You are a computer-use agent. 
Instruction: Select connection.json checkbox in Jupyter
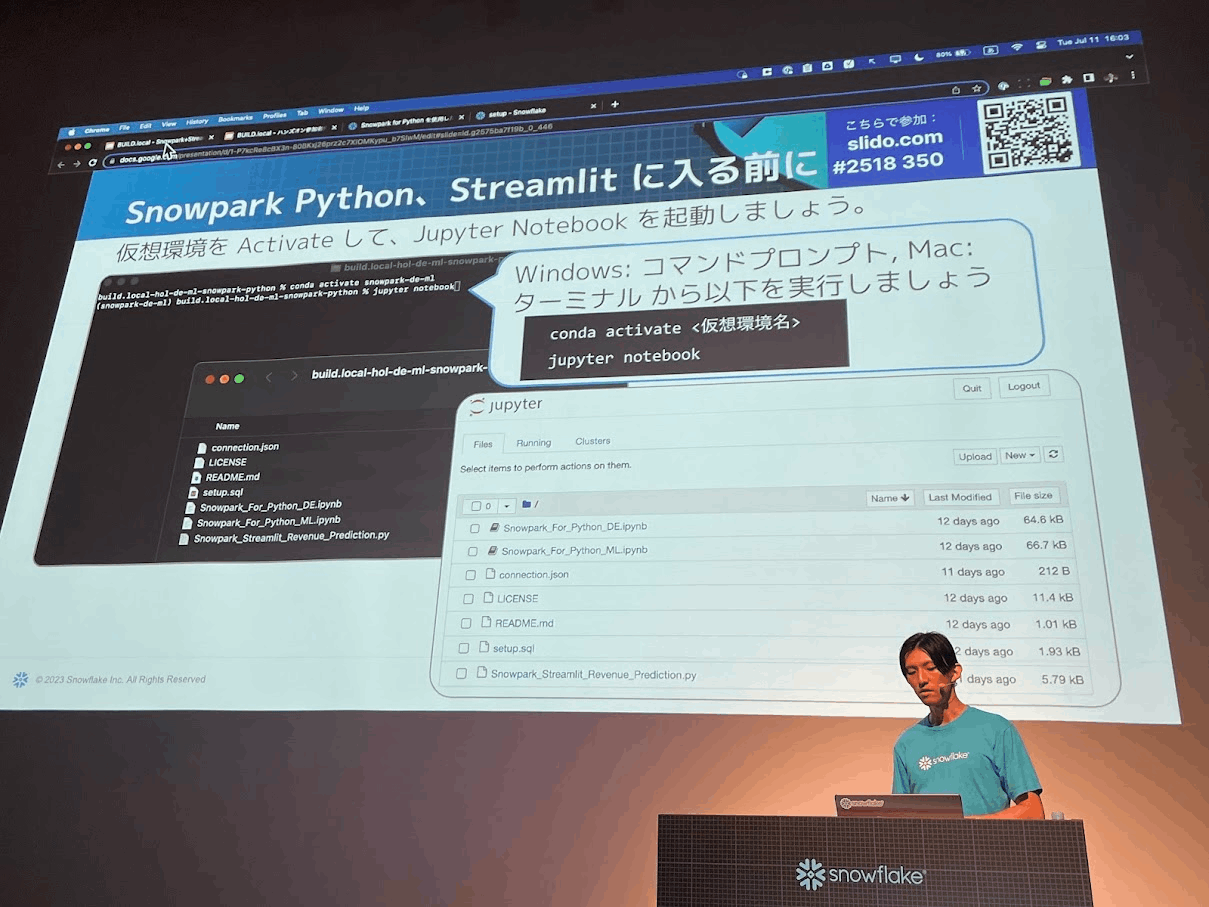point(470,575)
